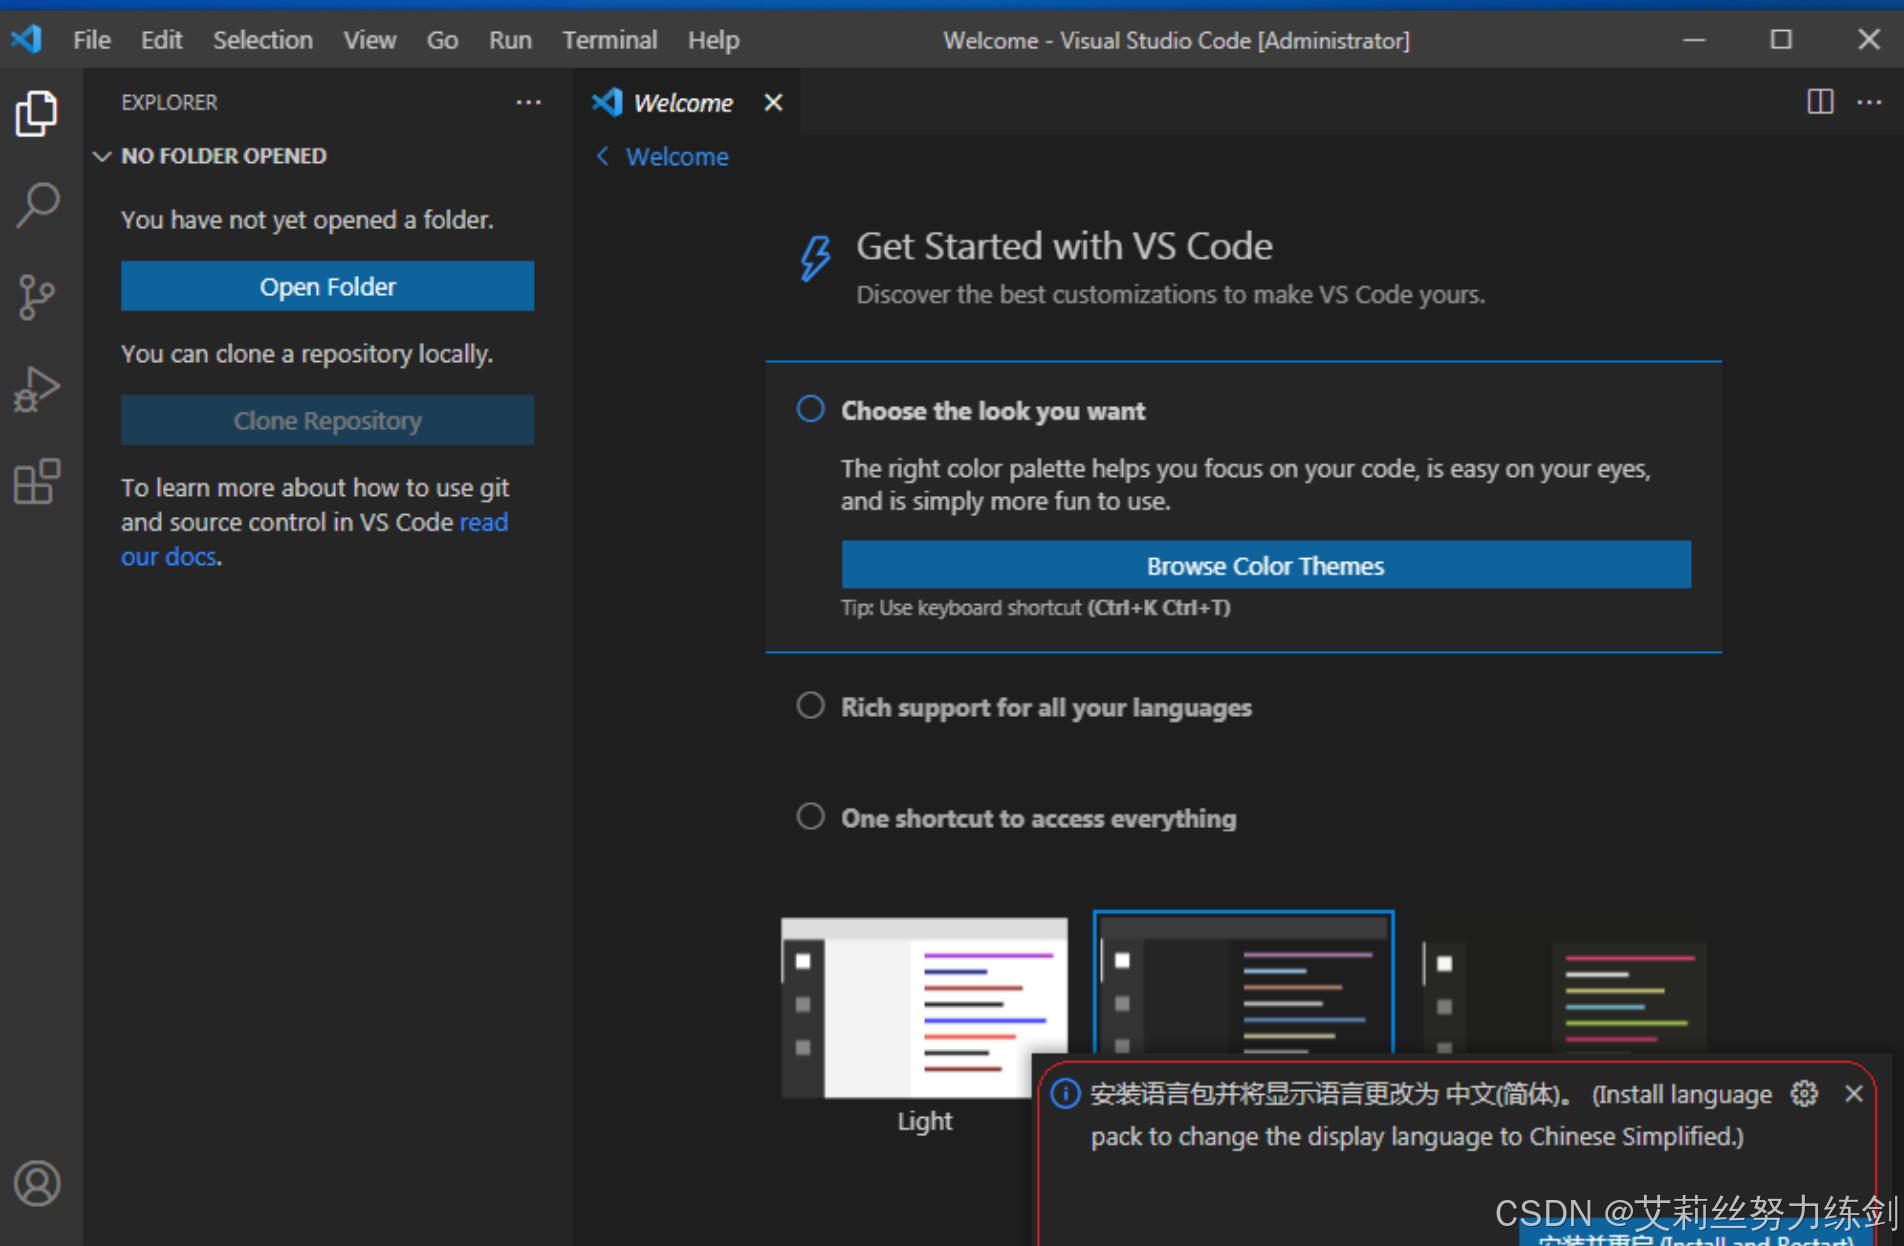Choose the selected Dark theme thumbnail
The height and width of the screenshot is (1246, 1904).
pos(1243,984)
